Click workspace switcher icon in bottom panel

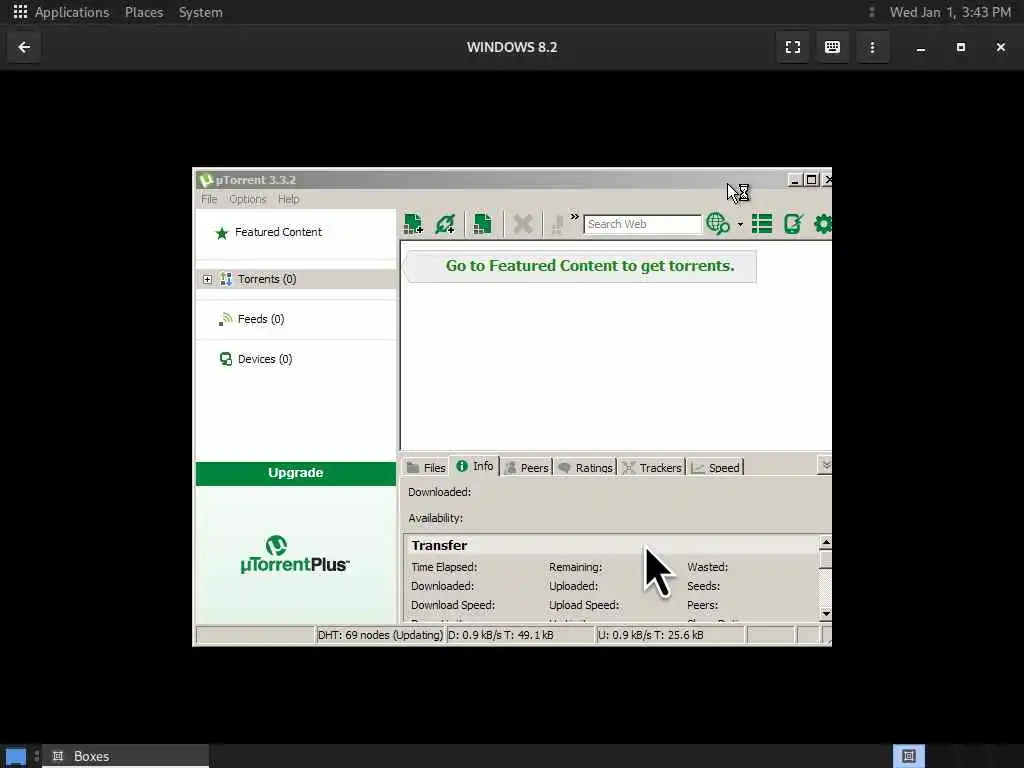click(x=908, y=756)
